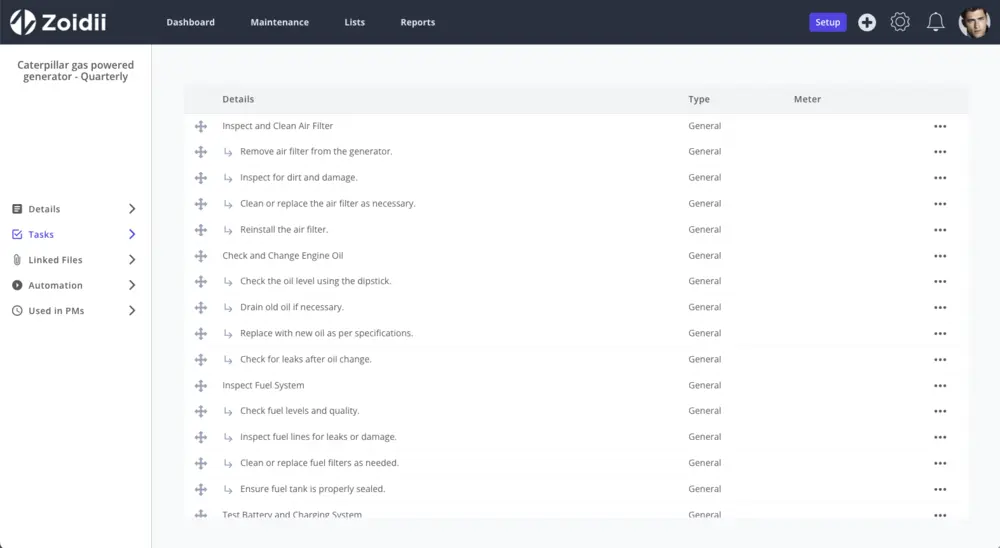The image size is (1000, 548).
Task: Click the Used in PMs clock icon
Action: pyautogui.click(x=17, y=311)
